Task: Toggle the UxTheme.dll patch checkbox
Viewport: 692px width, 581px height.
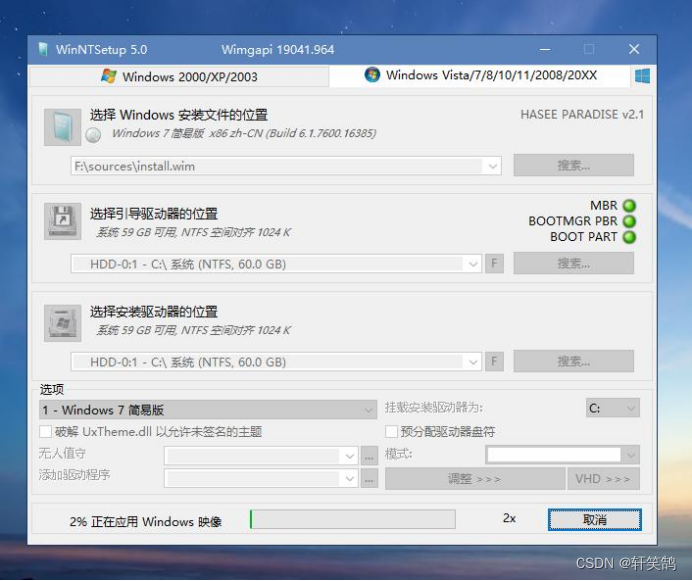Action: click(x=45, y=431)
